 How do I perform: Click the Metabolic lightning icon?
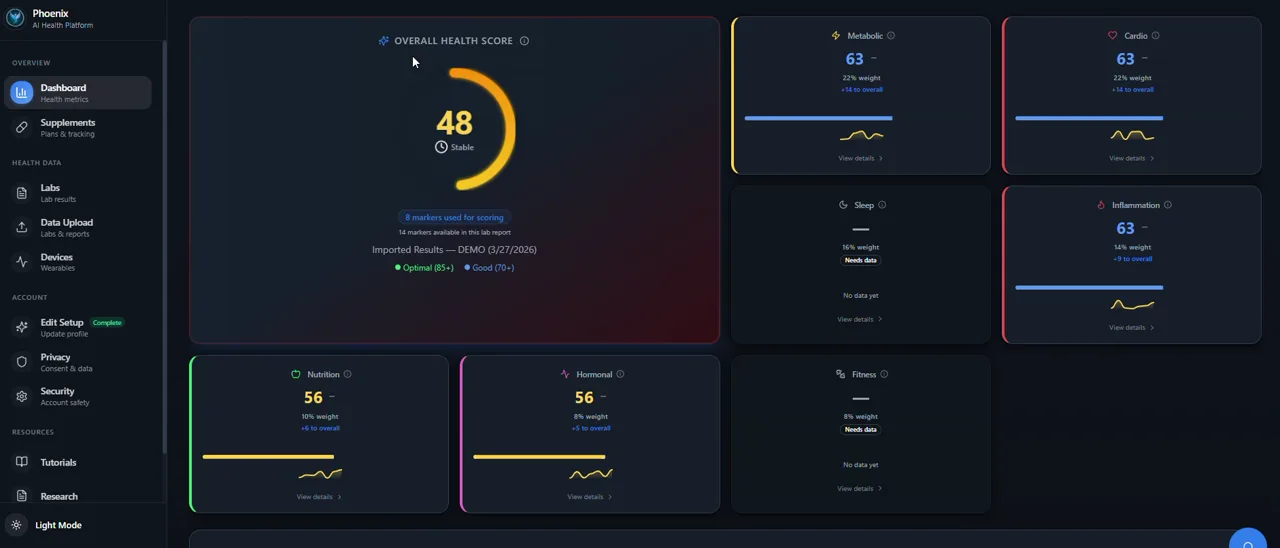point(836,36)
